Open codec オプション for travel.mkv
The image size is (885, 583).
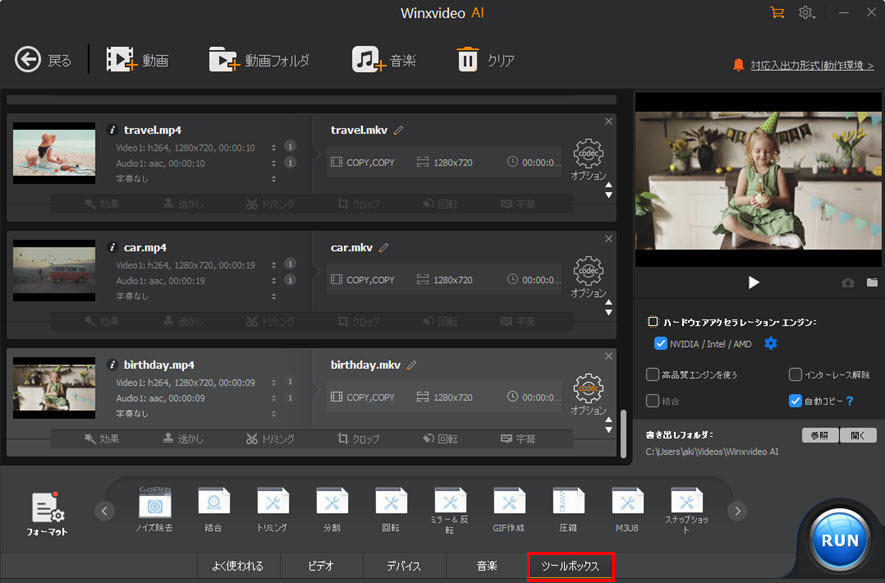pyautogui.click(x=588, y=160)
